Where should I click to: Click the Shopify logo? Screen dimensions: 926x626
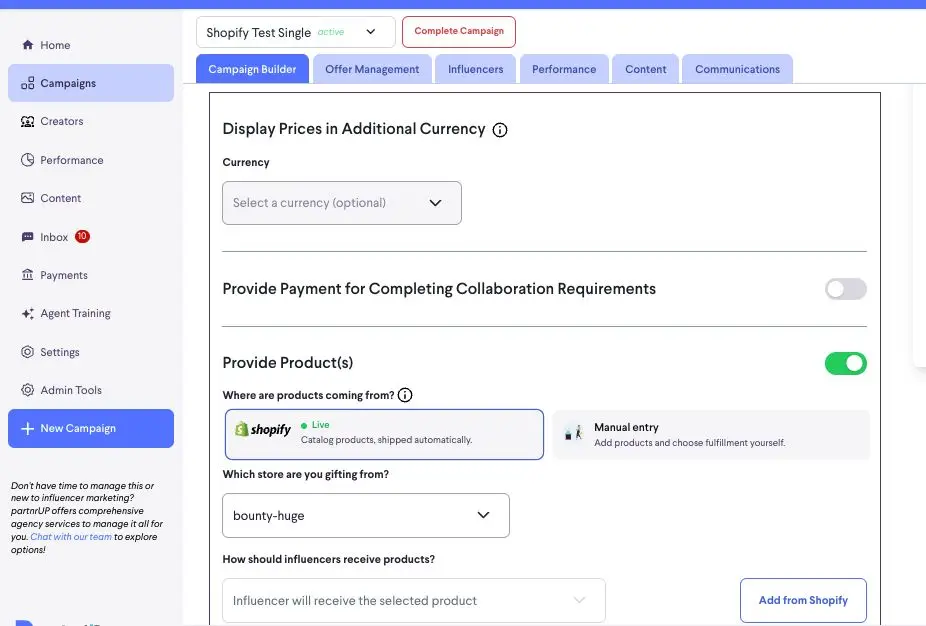coord(263,429)
